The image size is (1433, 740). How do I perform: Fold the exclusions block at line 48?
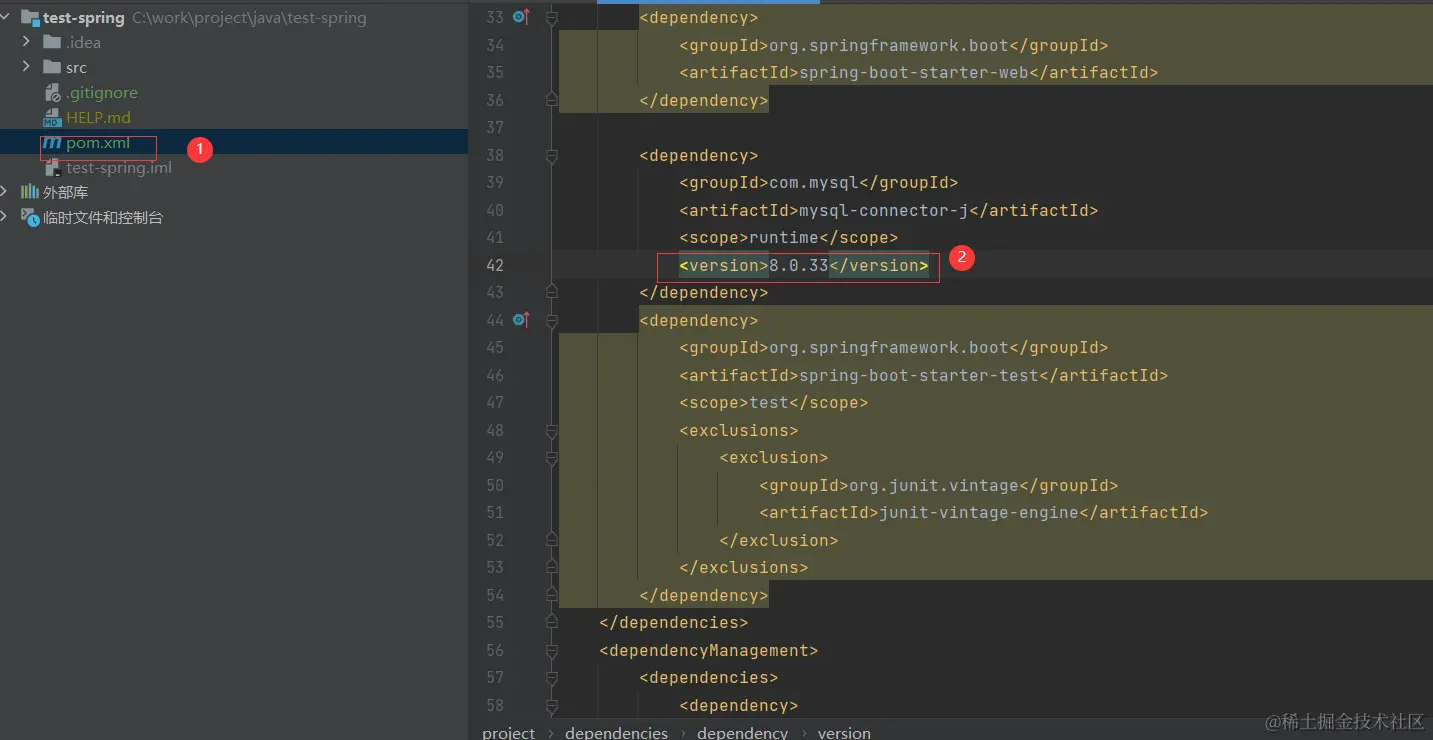pos(551,430)
